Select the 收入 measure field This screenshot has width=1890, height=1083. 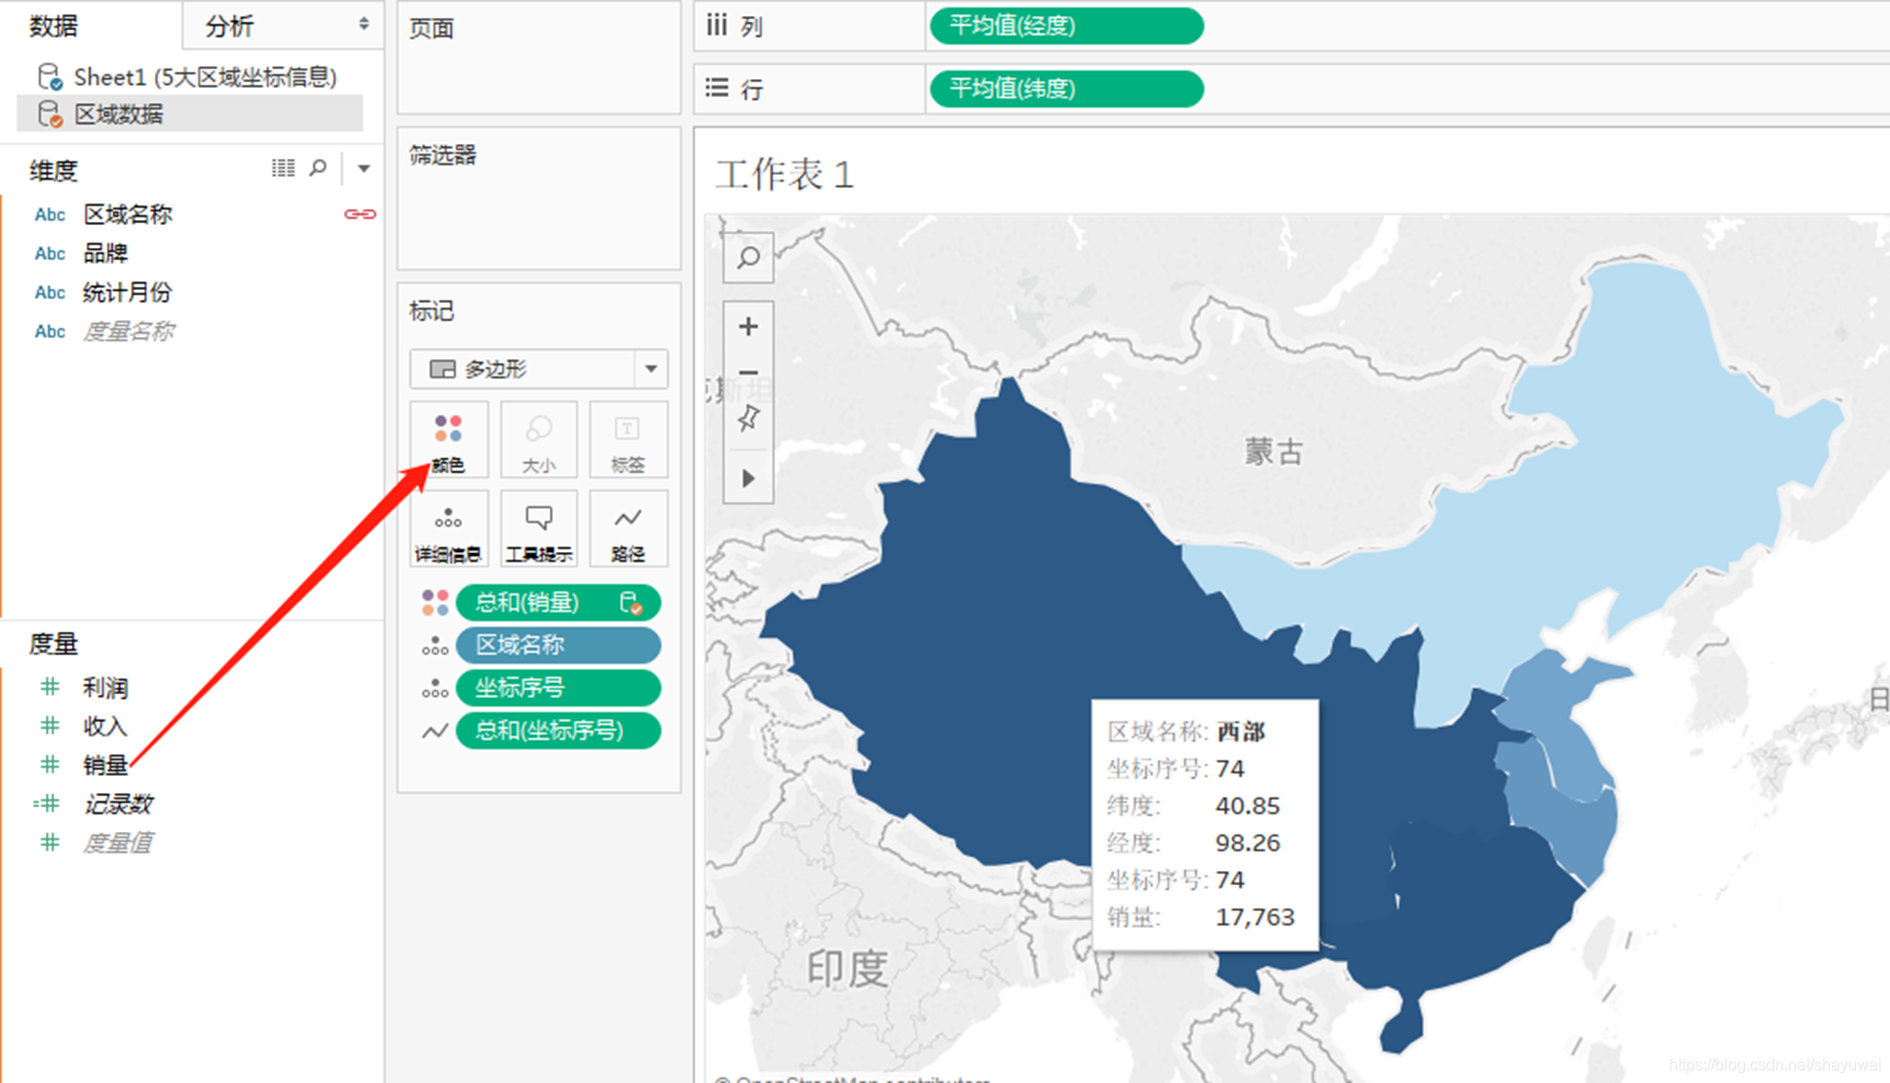point(105,727)
